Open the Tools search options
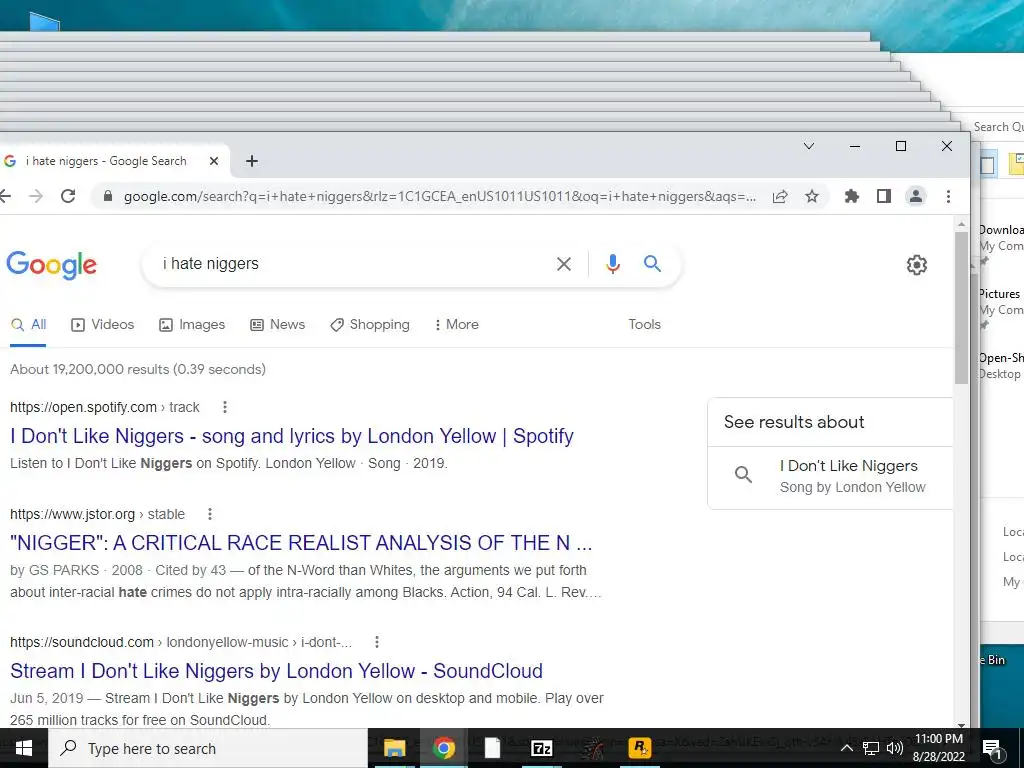 coord(645,325)
